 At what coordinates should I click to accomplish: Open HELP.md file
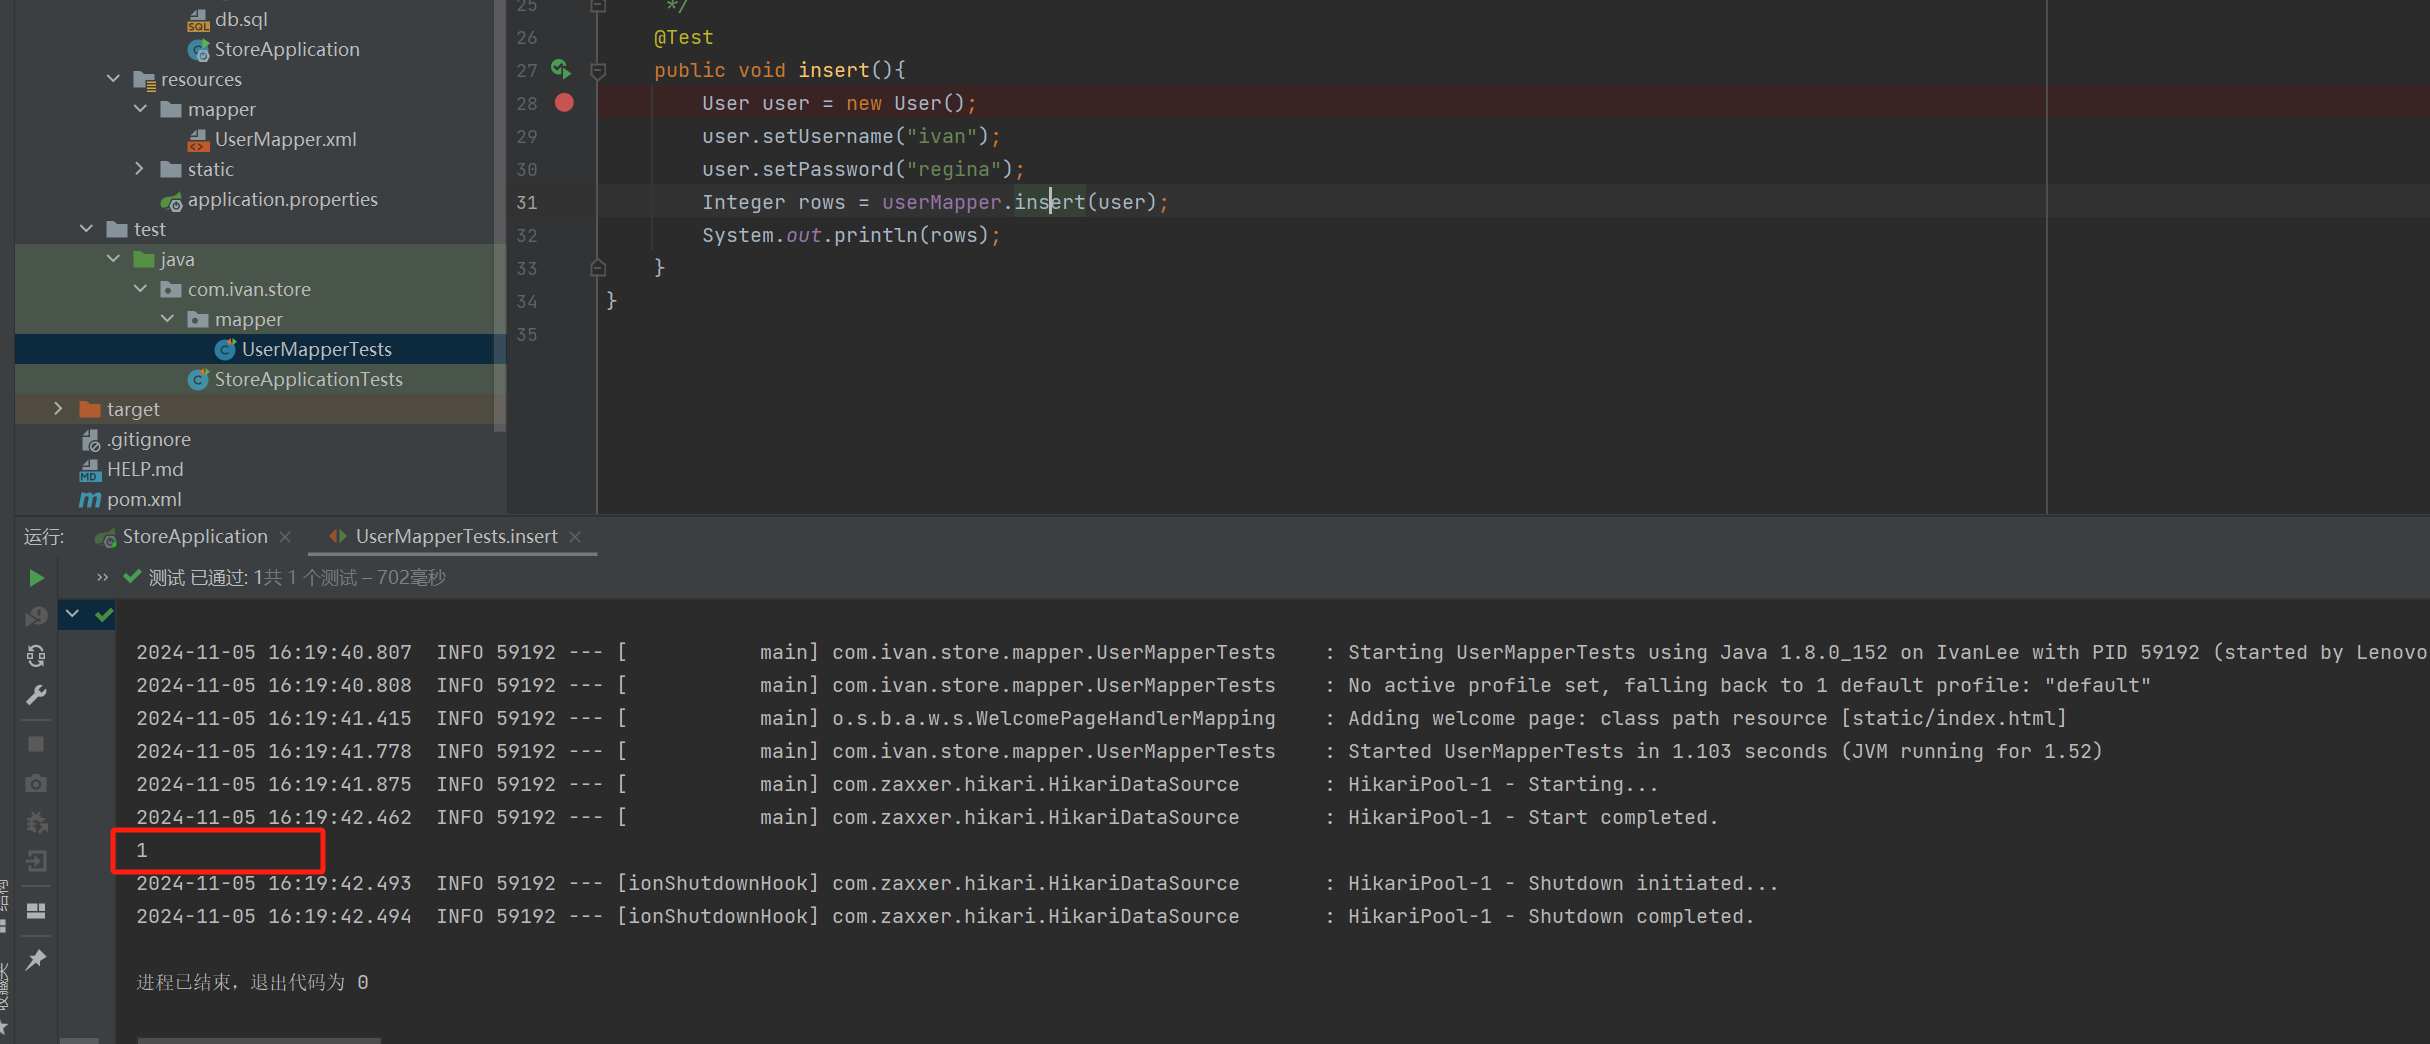(145, 469)
